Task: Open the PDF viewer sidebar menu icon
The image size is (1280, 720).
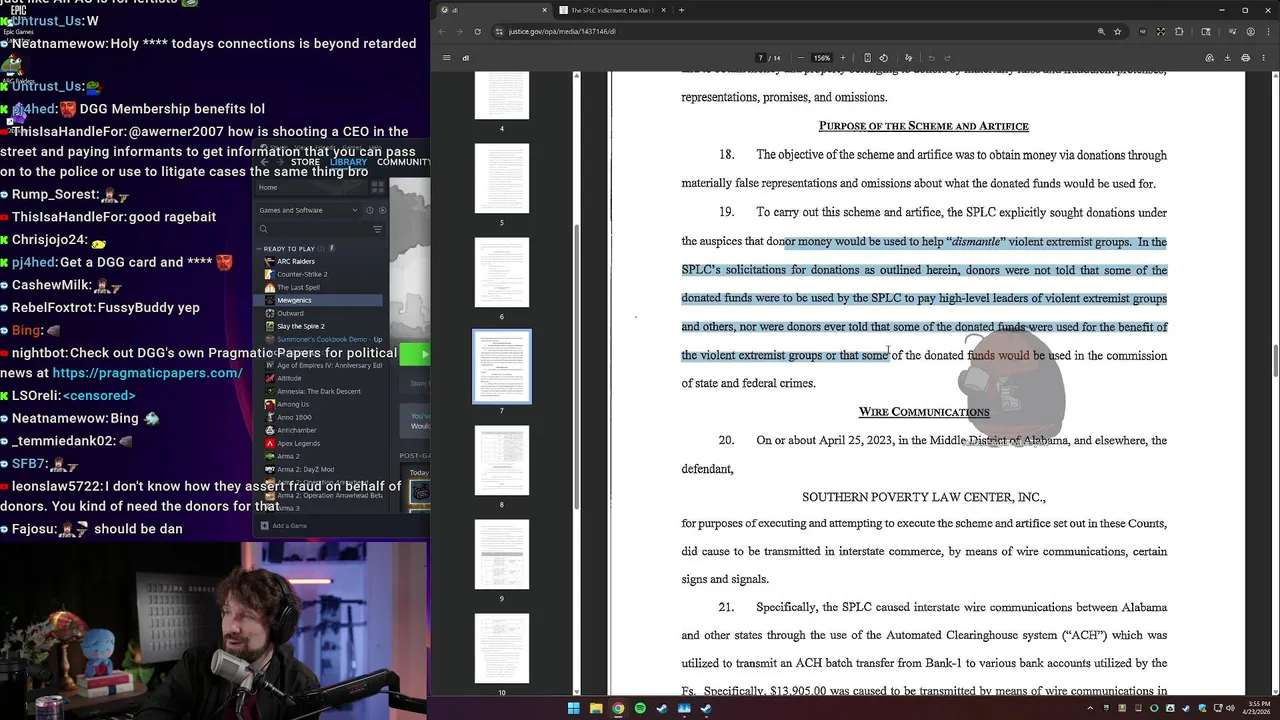Action: (446, 58)
